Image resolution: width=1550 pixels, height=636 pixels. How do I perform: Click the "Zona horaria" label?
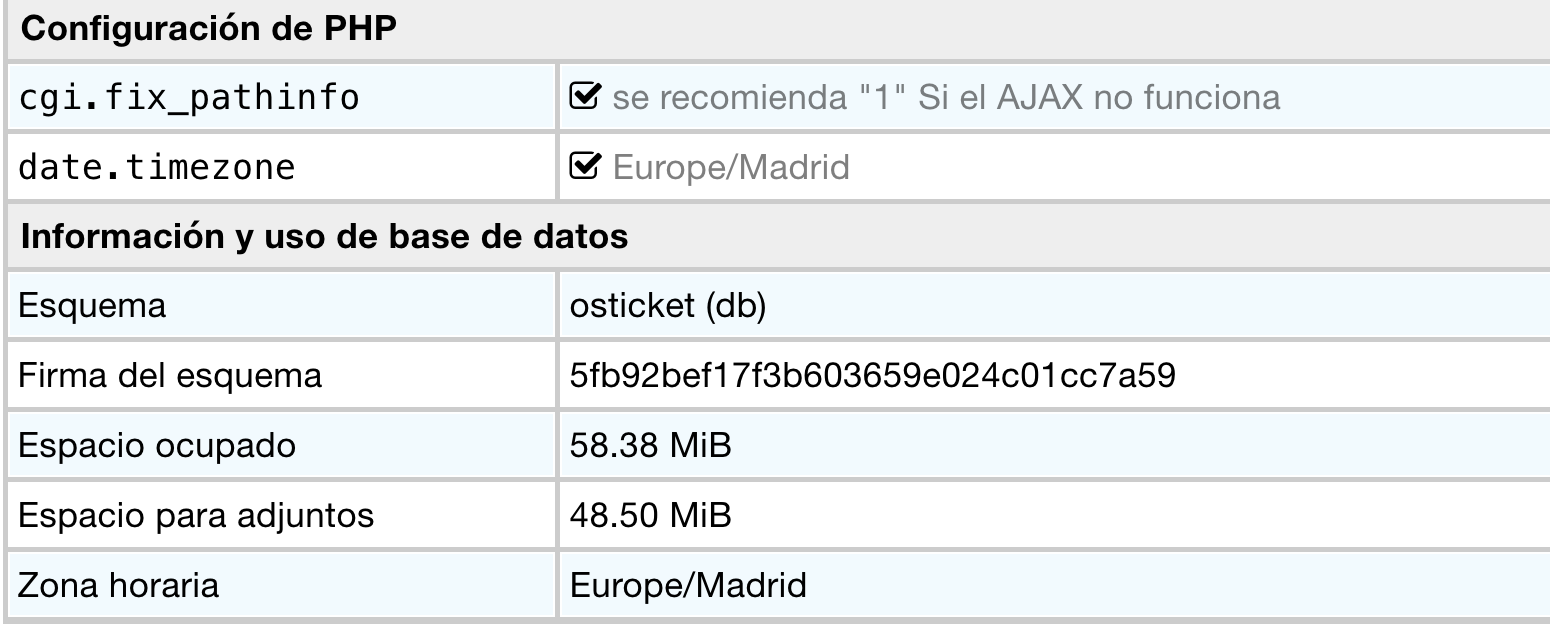(120, 584)
